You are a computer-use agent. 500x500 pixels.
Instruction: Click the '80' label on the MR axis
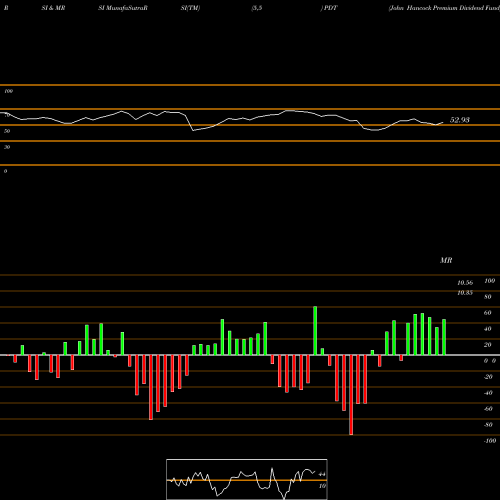tap(488, 297)
